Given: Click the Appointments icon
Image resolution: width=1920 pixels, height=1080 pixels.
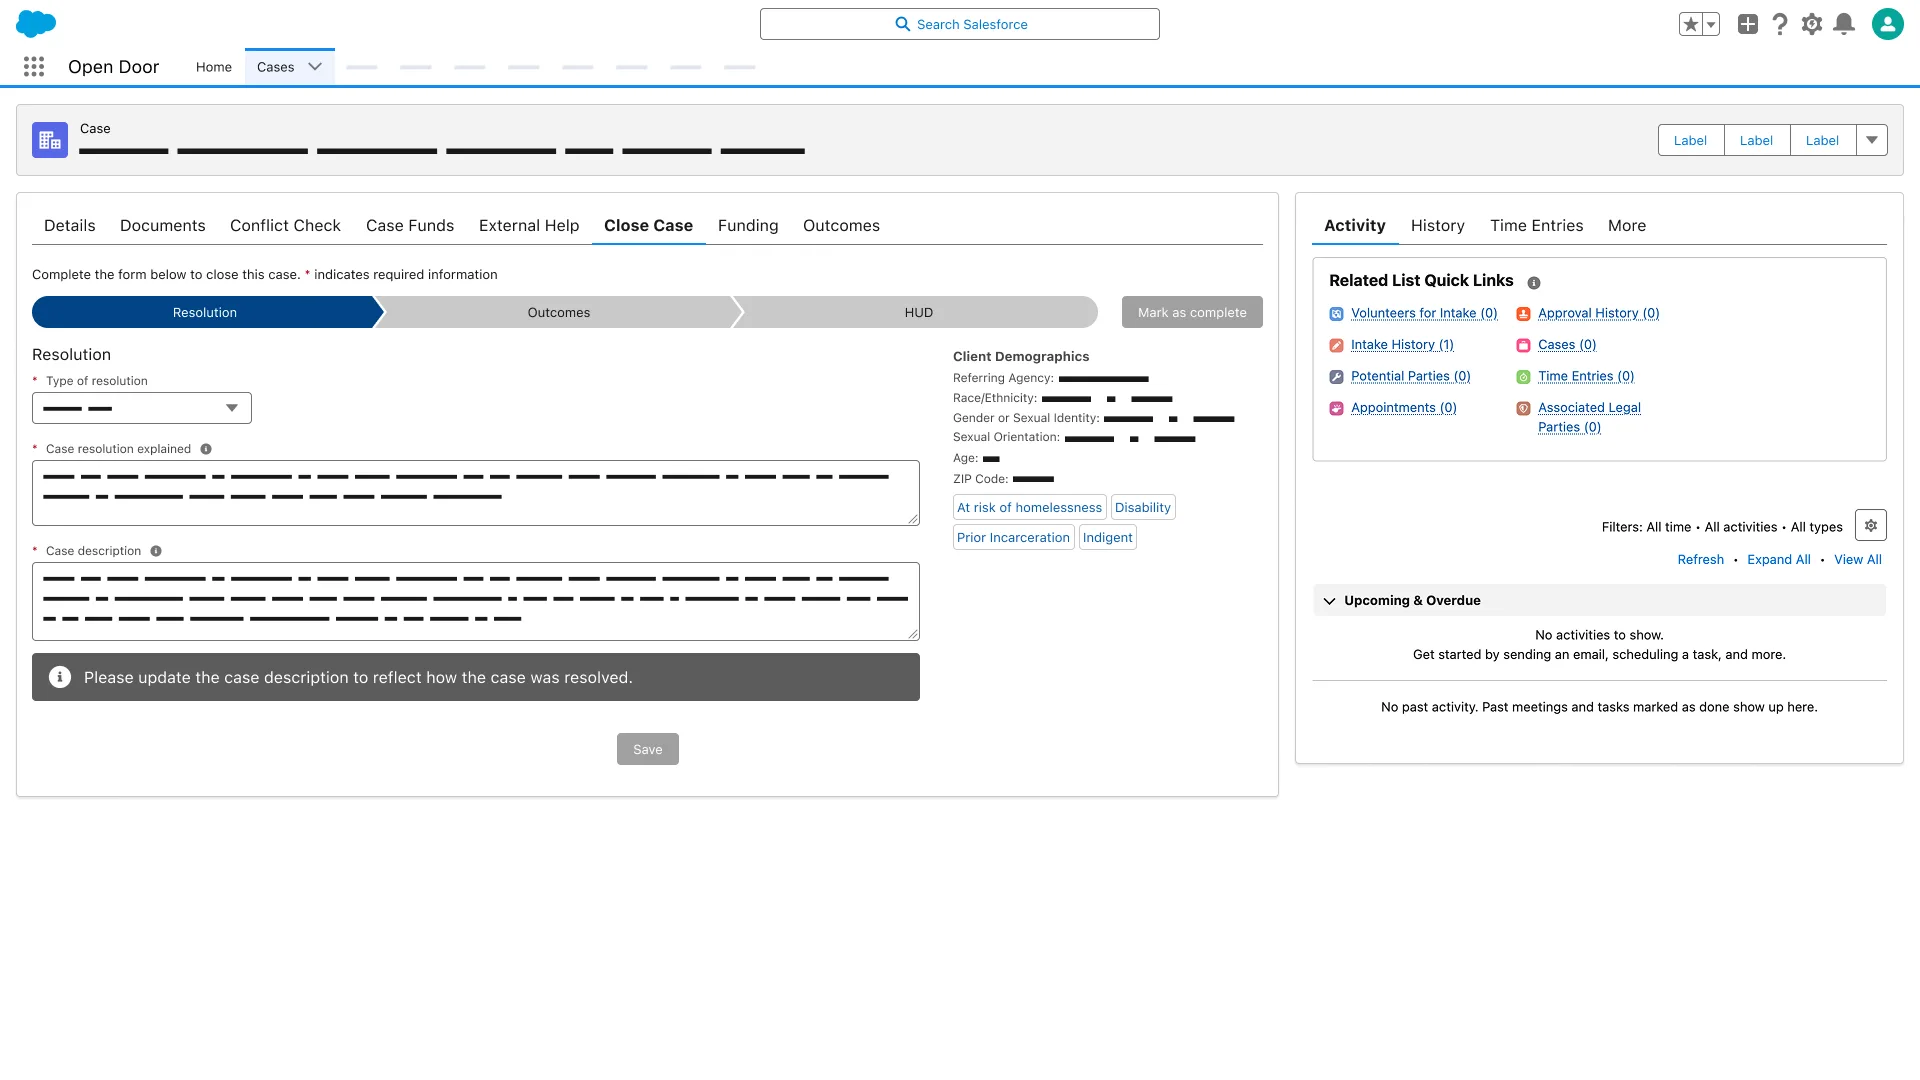Looking at the screenshot, I should (1336, 408).
